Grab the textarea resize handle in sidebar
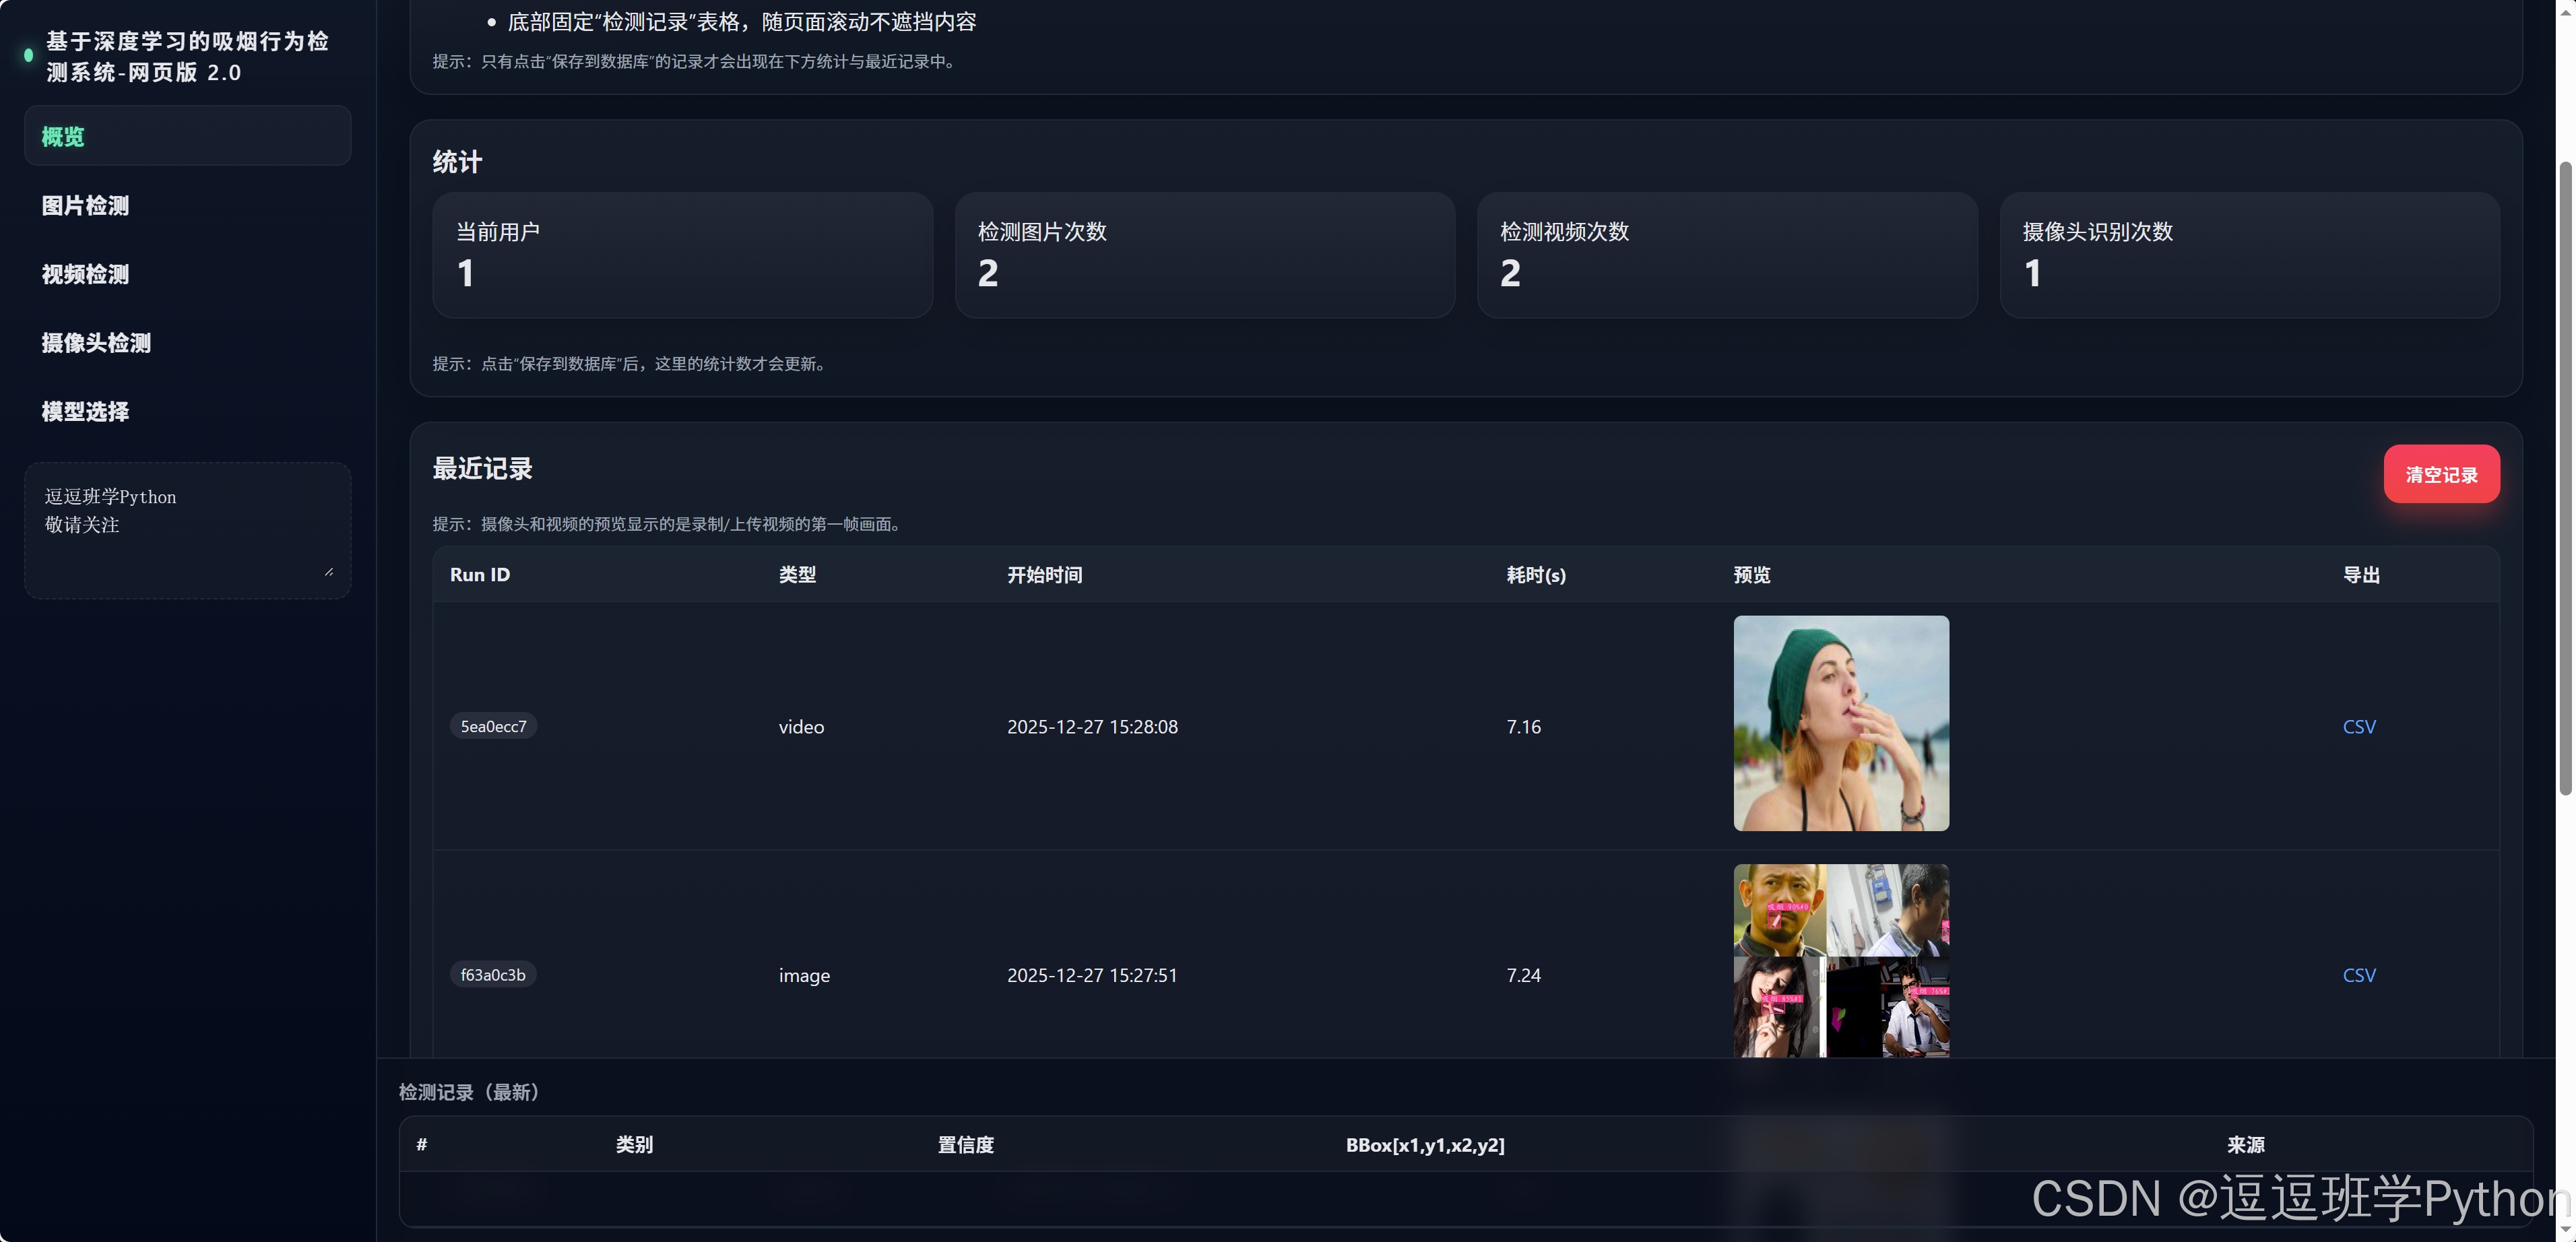Screen dimensions: 2576x1242 click(x=329, y=572)
